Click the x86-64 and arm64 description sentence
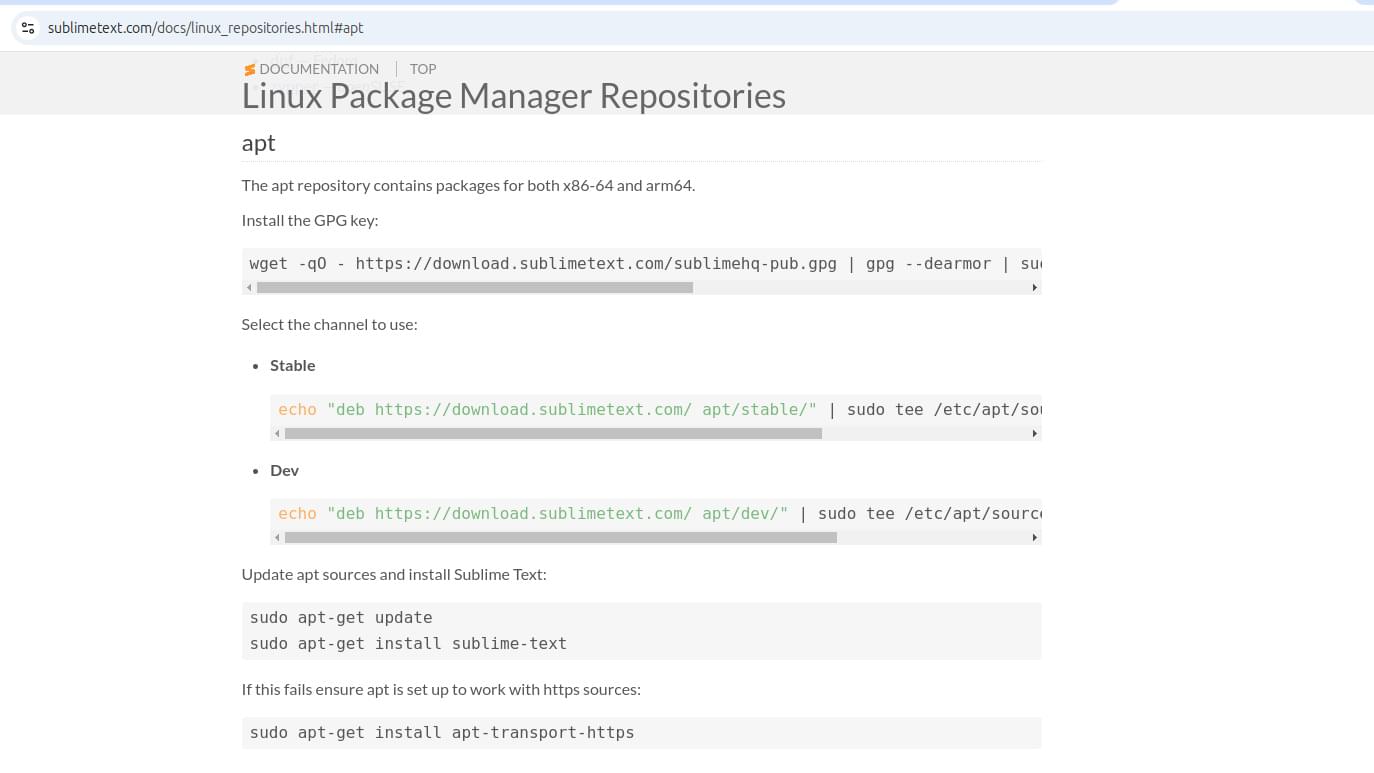Viewport: 1374px width, 773px height. point(468,185)
